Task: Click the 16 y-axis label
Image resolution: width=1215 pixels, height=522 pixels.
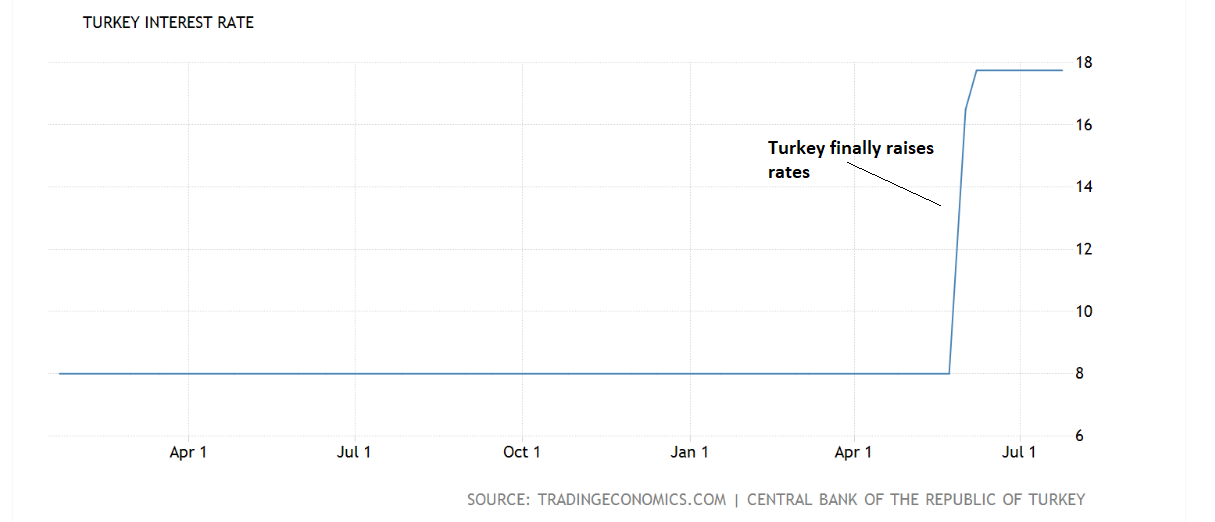Action: pyautogui.click(x=1083, y=125)
